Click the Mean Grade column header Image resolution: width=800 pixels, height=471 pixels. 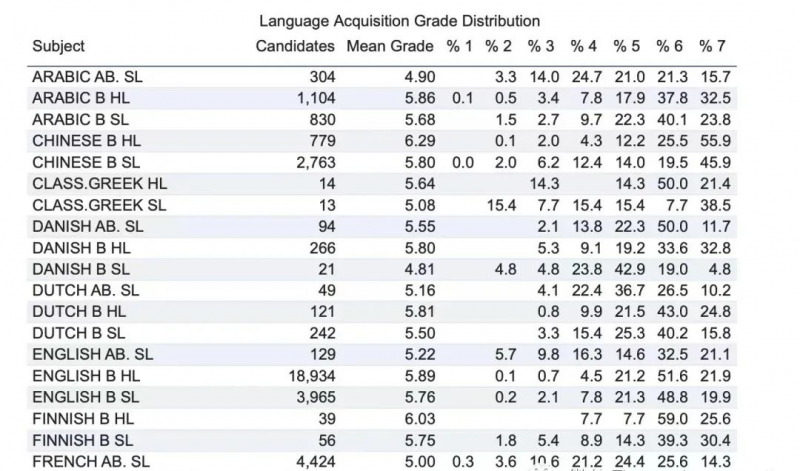(x=390, y=46)
